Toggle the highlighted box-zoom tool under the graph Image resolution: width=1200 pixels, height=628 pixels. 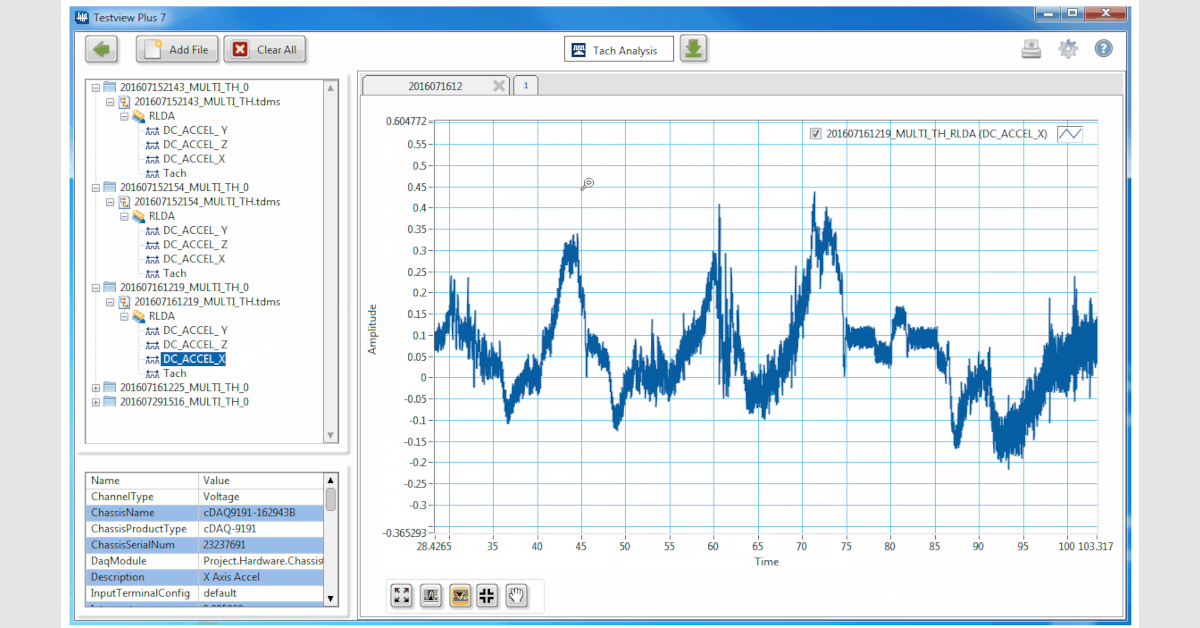pyautogui.click(x=459, y=595)
